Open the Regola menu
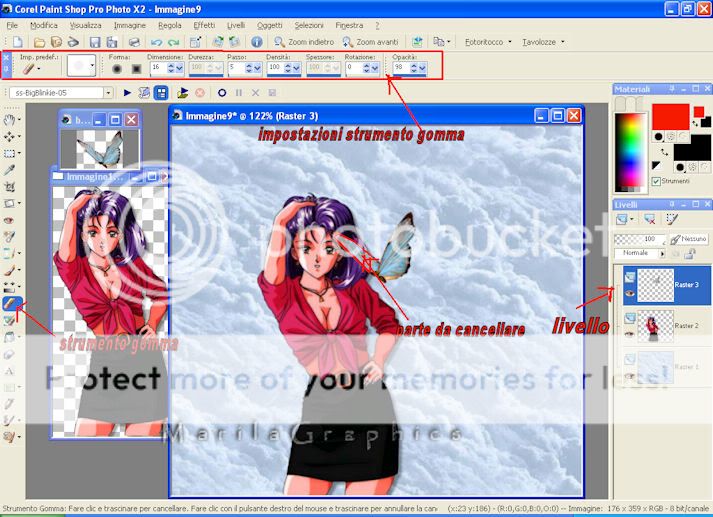 [170, 25]
